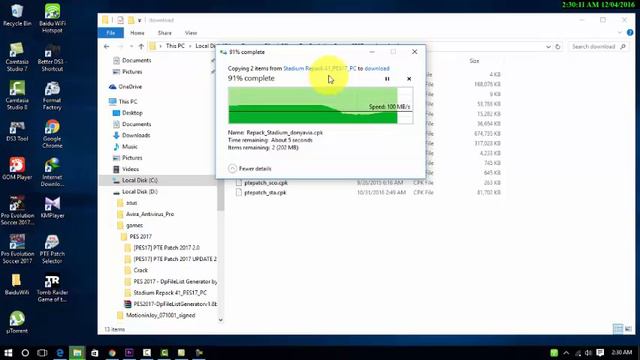
Task: Open Crack folder in tree
Action: [x=136, y=270]
